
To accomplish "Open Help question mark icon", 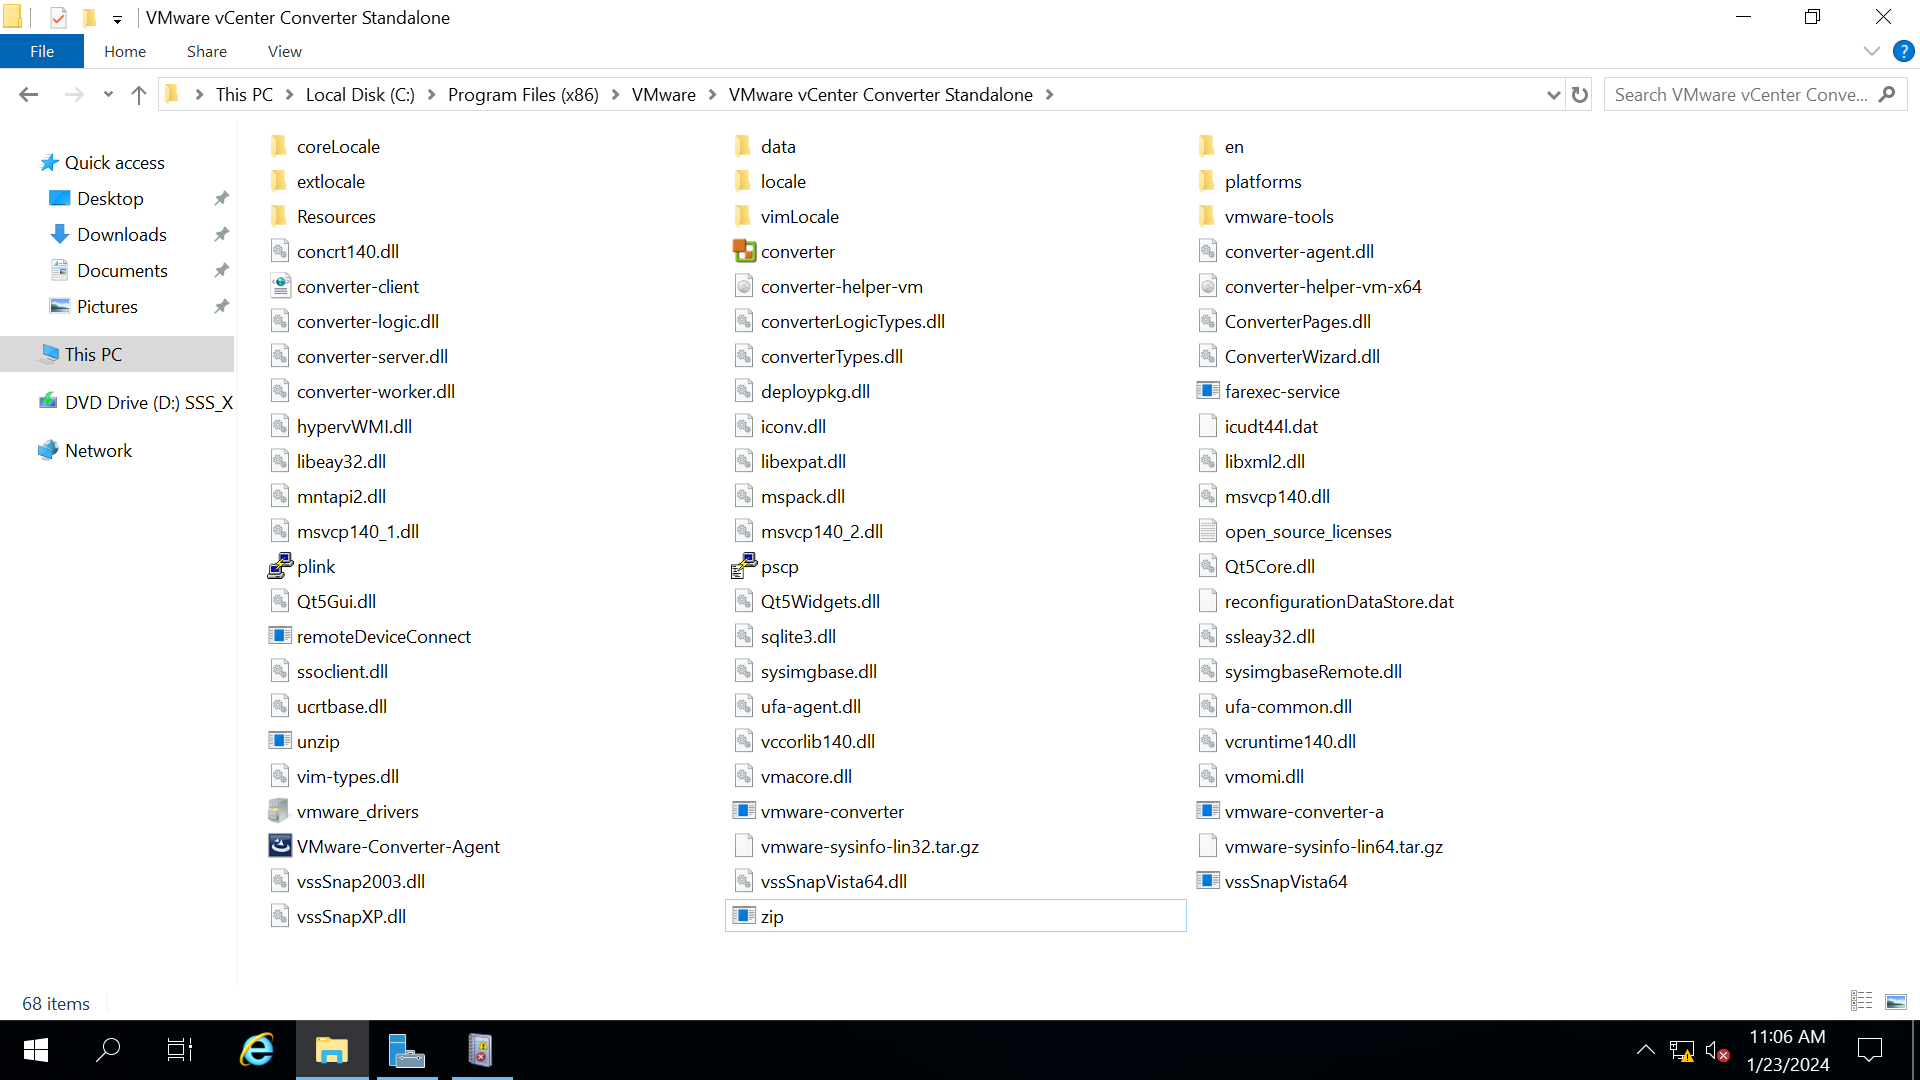I will [x=1903, y=51].
